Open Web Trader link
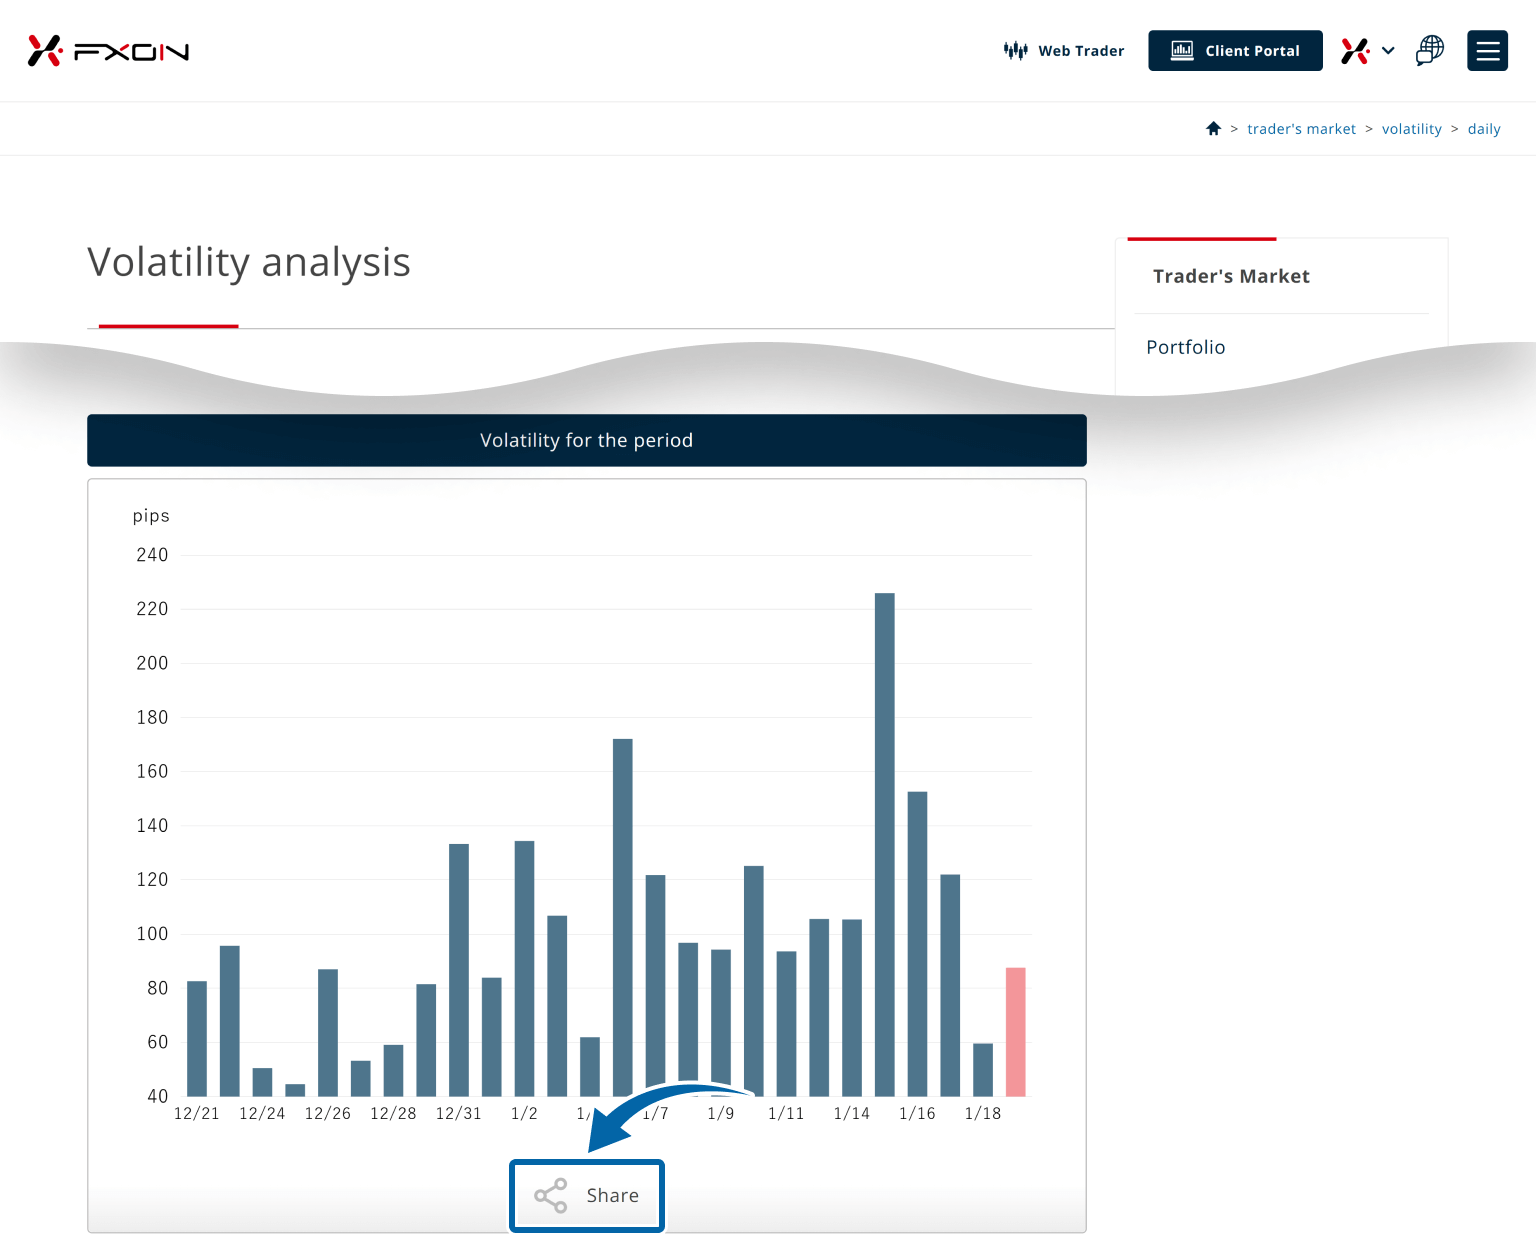 click(x=1064, y=51)
